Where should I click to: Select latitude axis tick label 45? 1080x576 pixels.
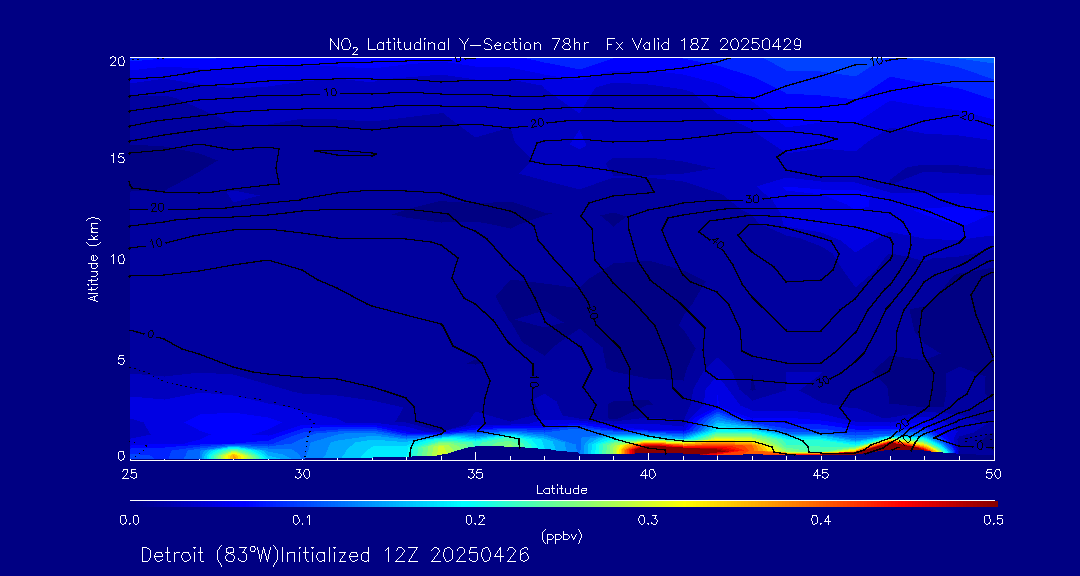click(820, 474)
